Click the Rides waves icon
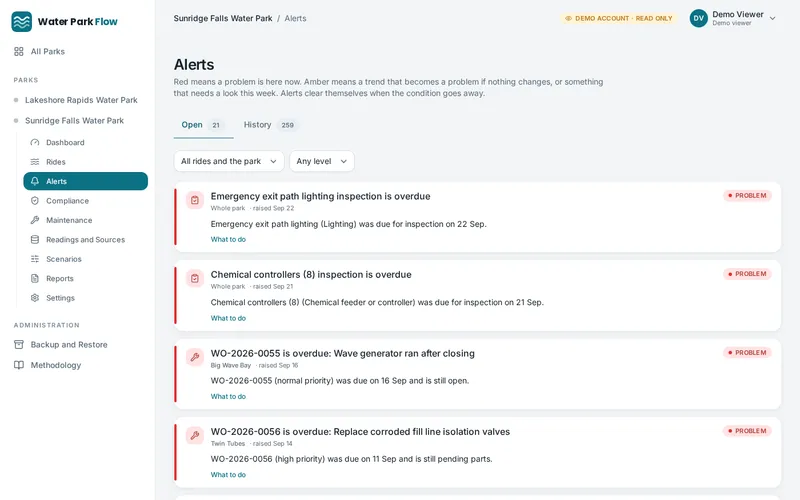The width and height of the screenshot is (800, 500). click(35, 162)
